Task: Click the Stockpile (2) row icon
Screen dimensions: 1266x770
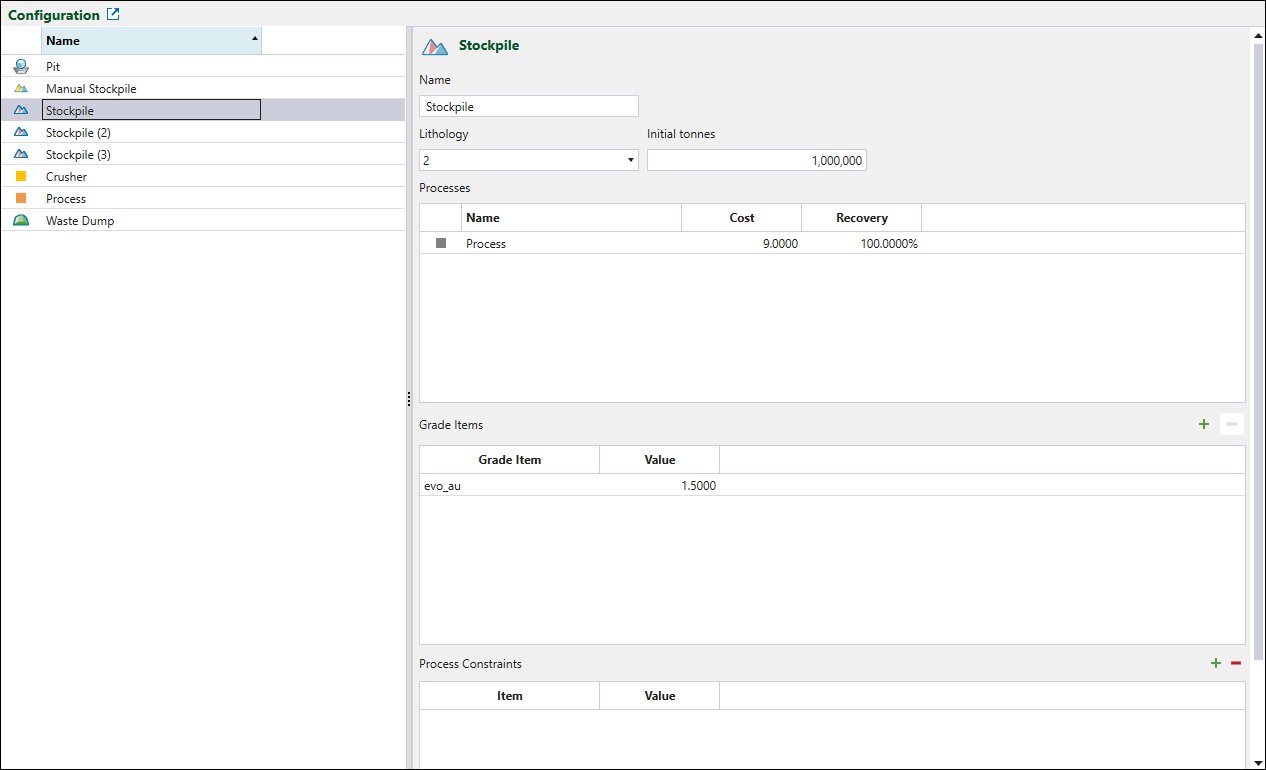Action: pyautogui.click(x=21, y=133)
